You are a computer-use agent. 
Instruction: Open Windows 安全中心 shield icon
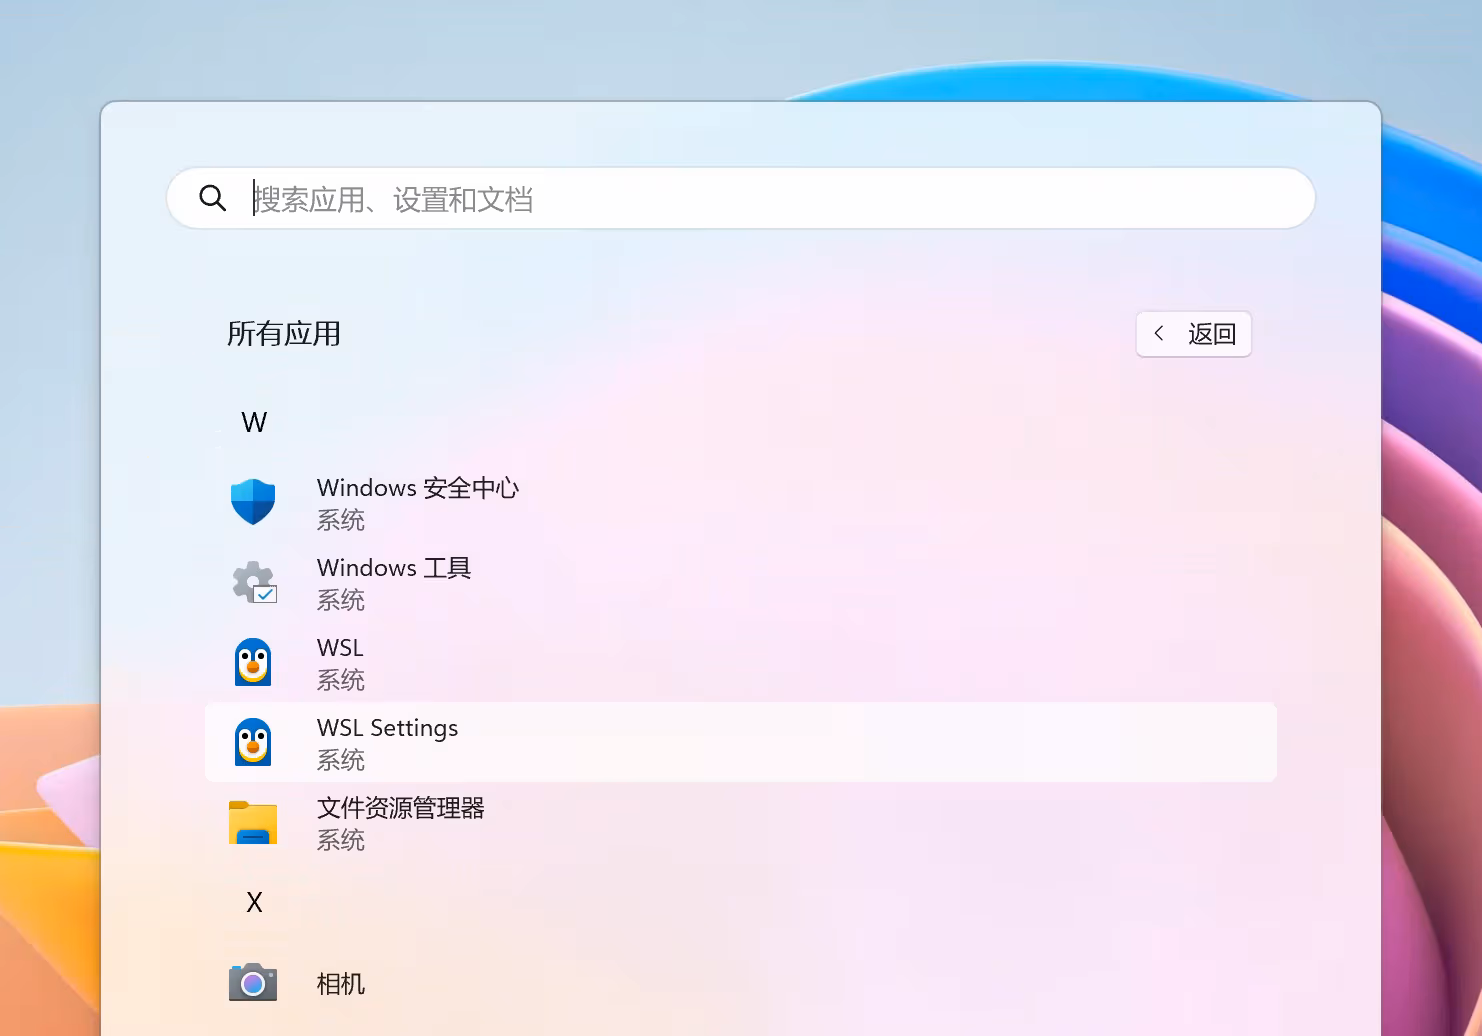pos(253,502)
